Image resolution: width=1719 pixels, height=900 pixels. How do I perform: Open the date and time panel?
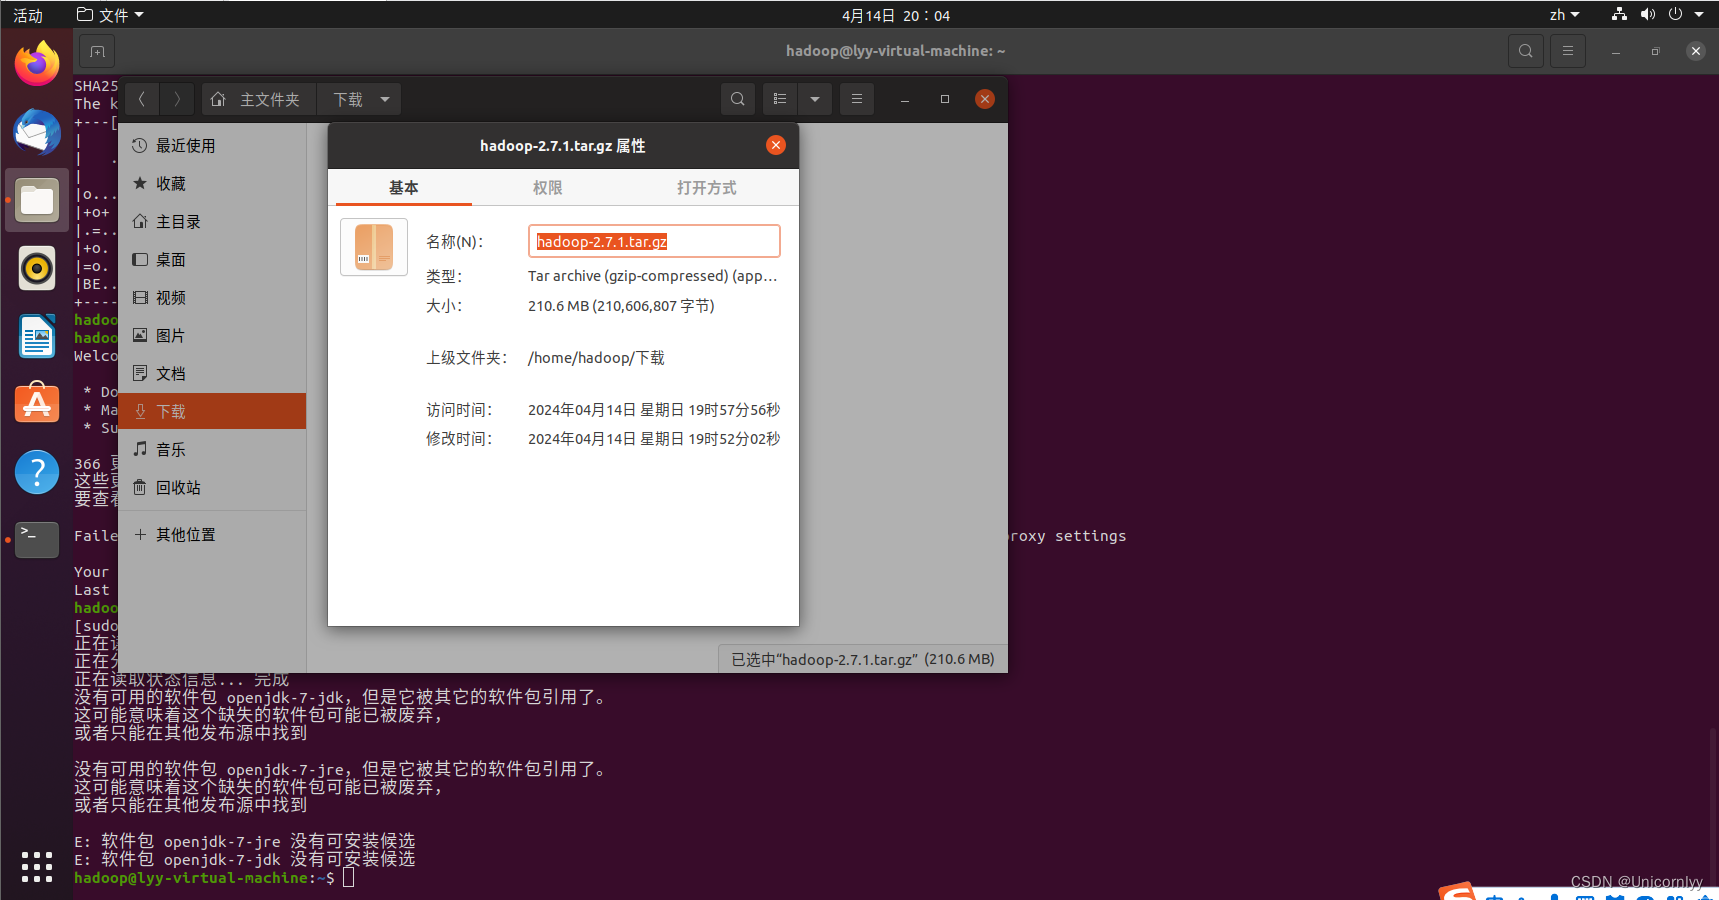[x=896, y=15]
